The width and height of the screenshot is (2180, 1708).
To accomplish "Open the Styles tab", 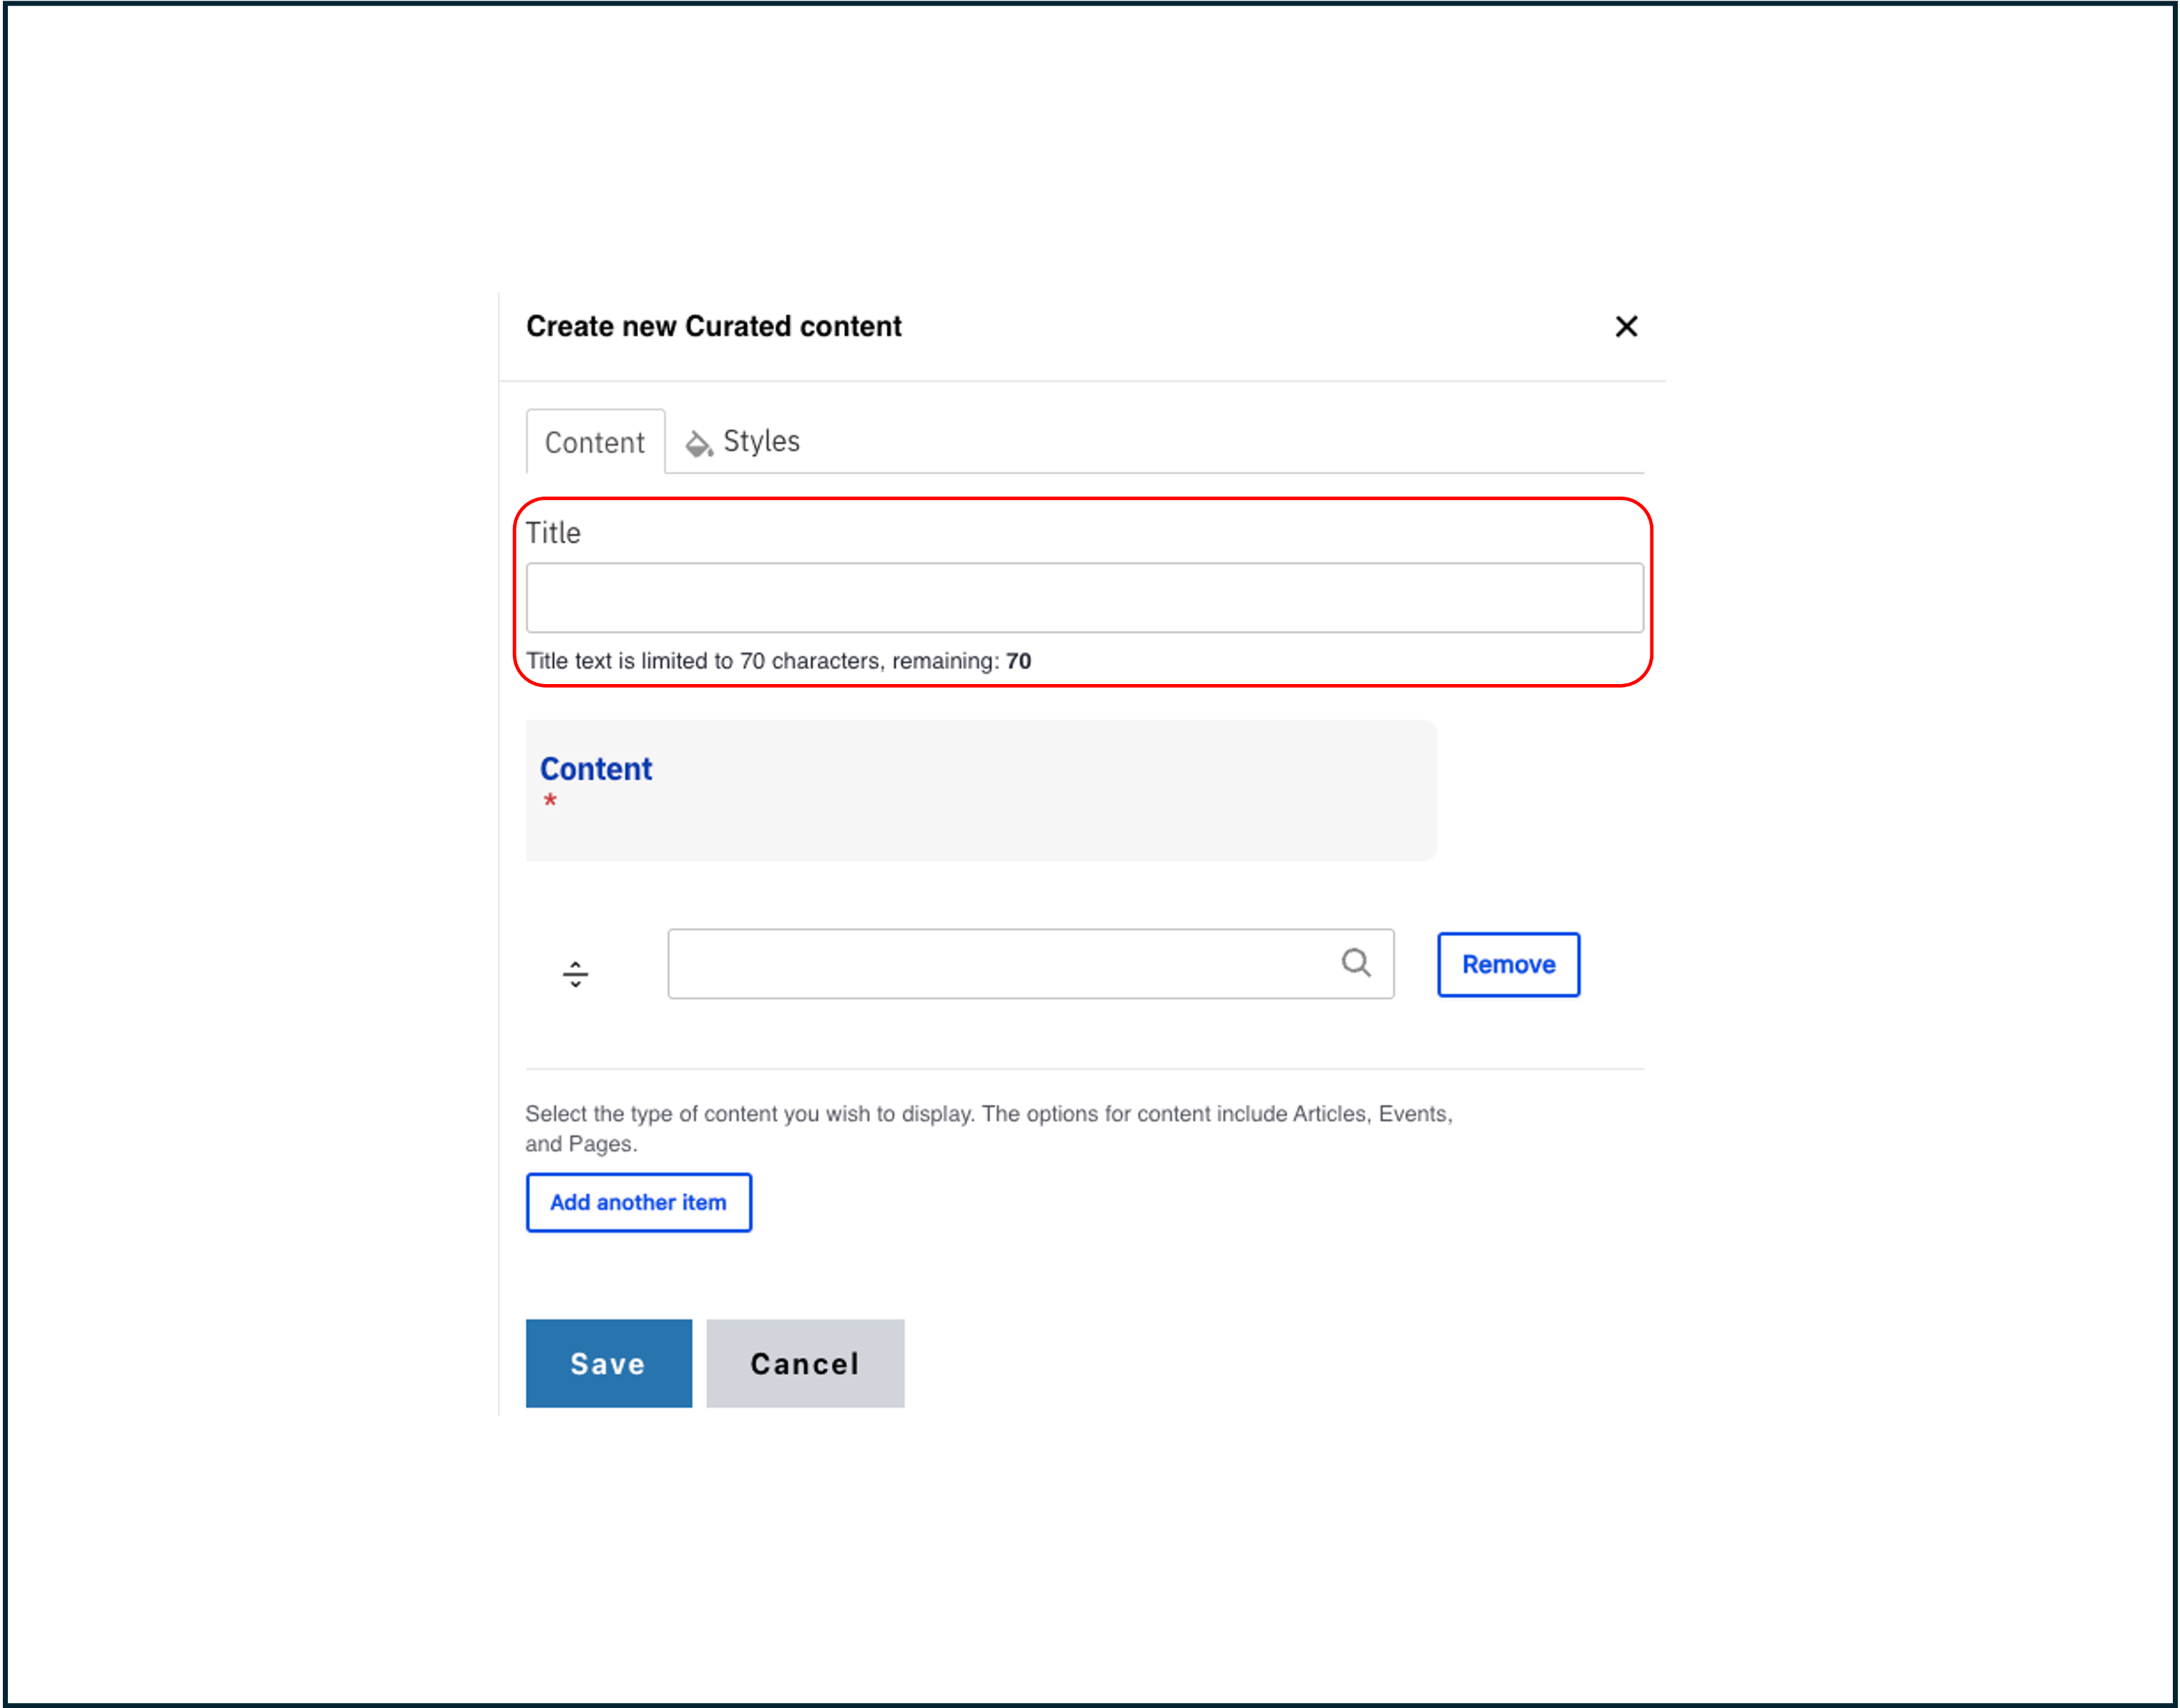I will point(760,441).
